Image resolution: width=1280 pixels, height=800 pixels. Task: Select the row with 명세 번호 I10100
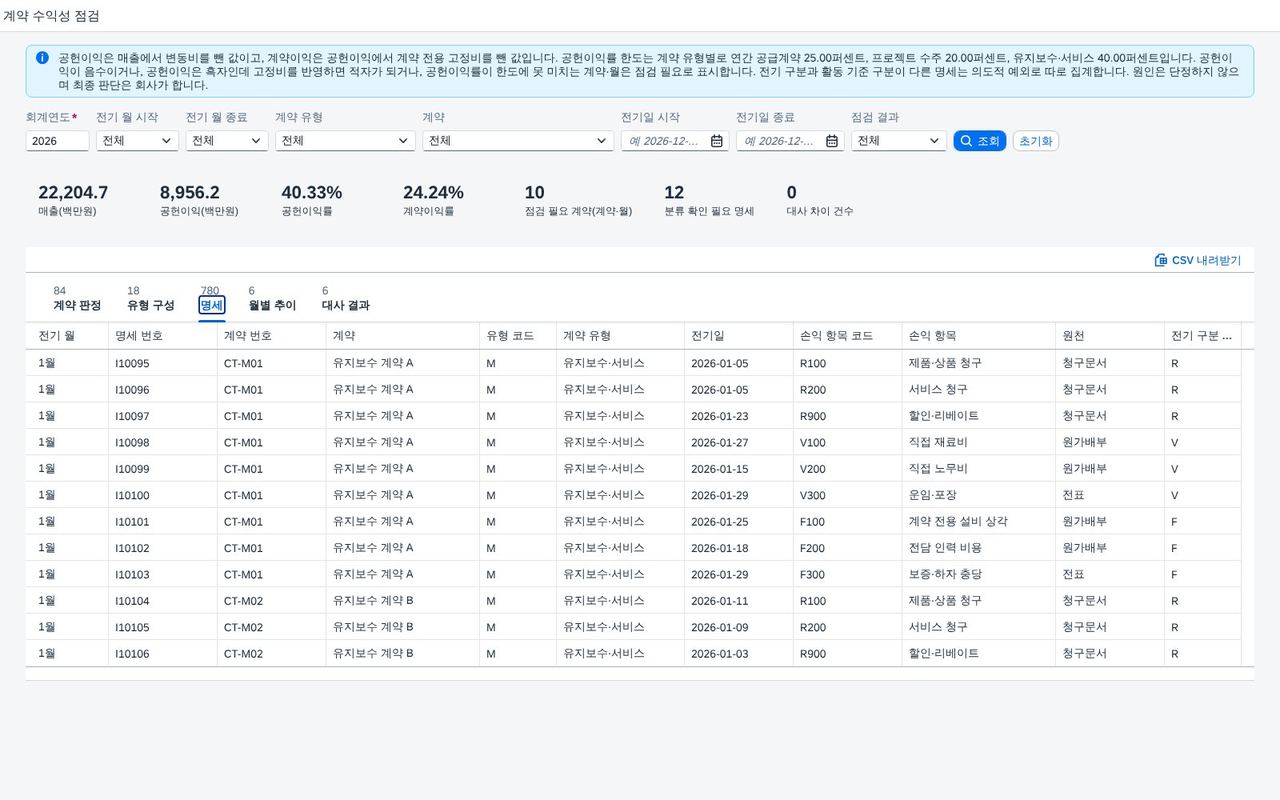633,495
